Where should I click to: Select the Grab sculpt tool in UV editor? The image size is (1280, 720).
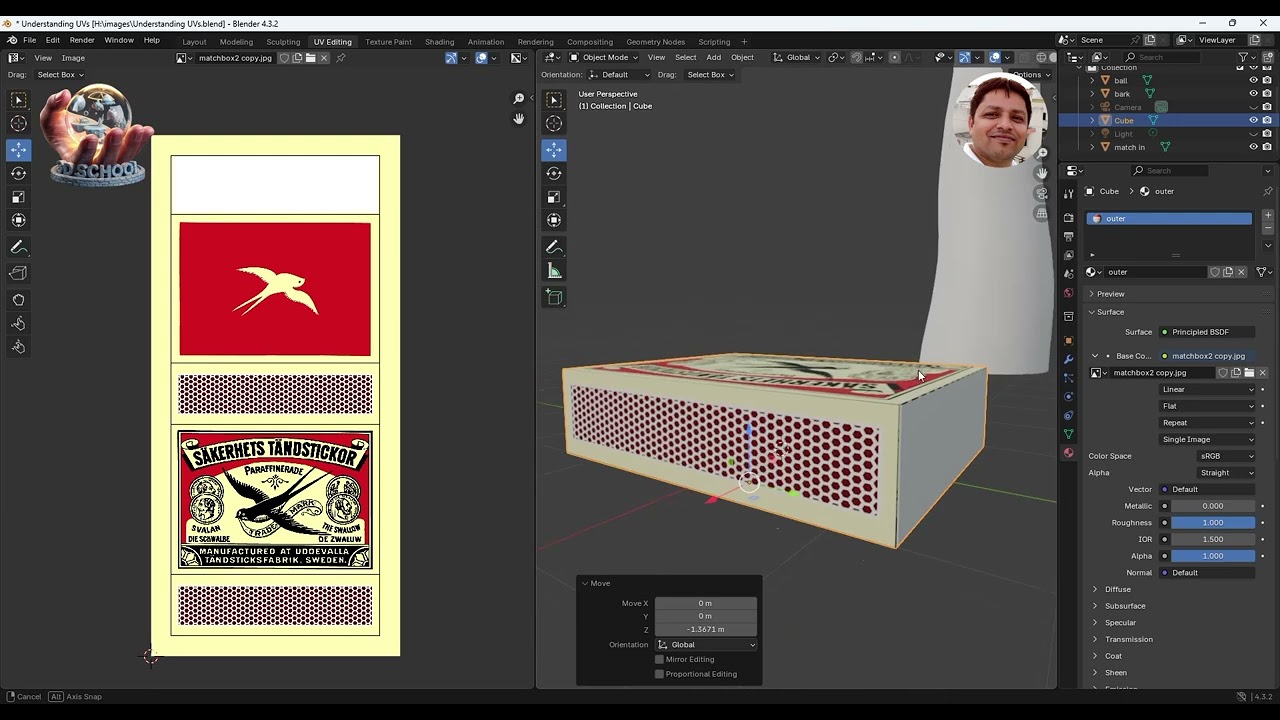click(x=18, y=300)
